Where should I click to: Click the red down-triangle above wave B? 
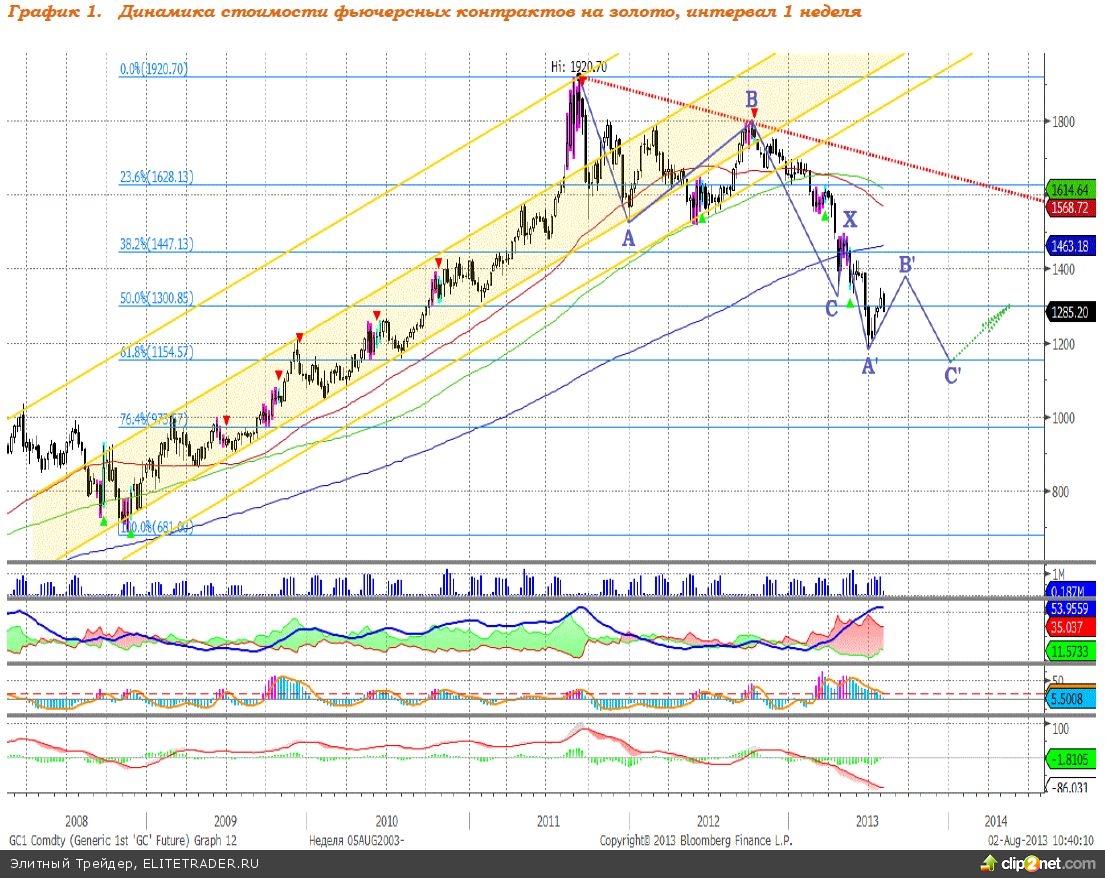(755, 113)
